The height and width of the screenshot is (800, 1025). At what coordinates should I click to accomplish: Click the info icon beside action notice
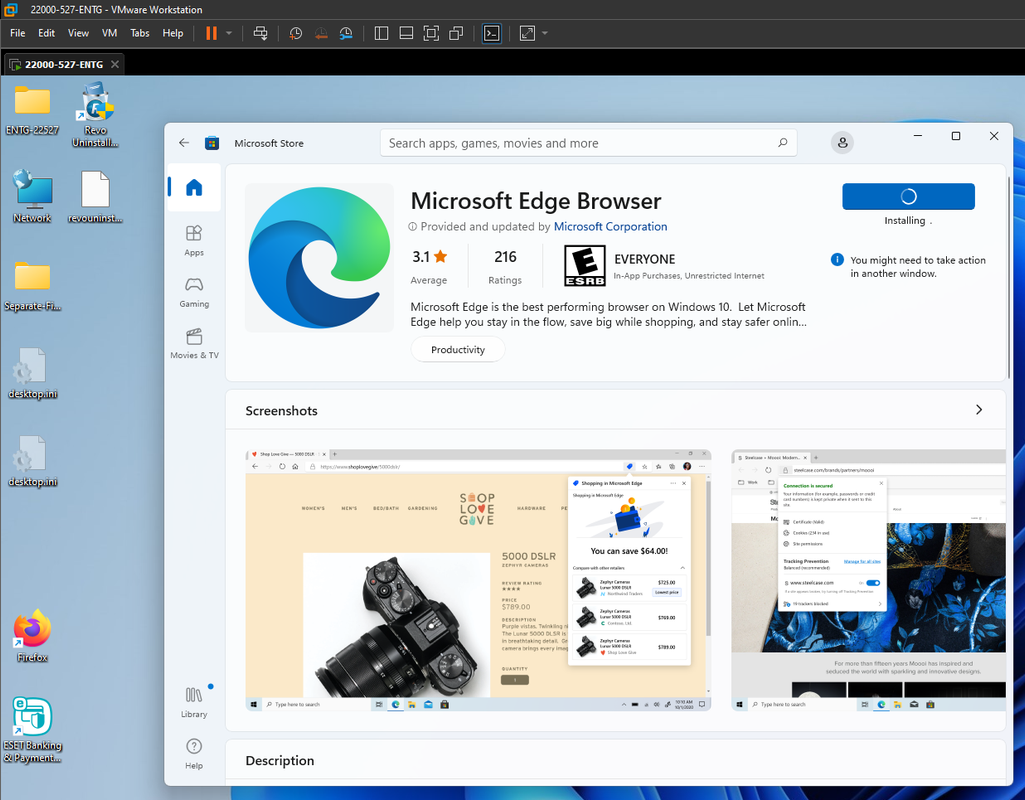837,259
